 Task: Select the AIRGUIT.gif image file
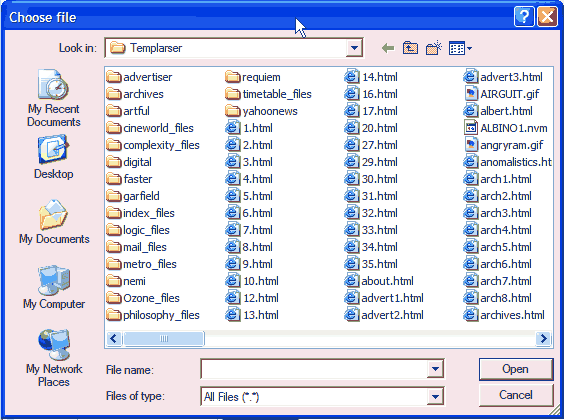click(502, 94)
